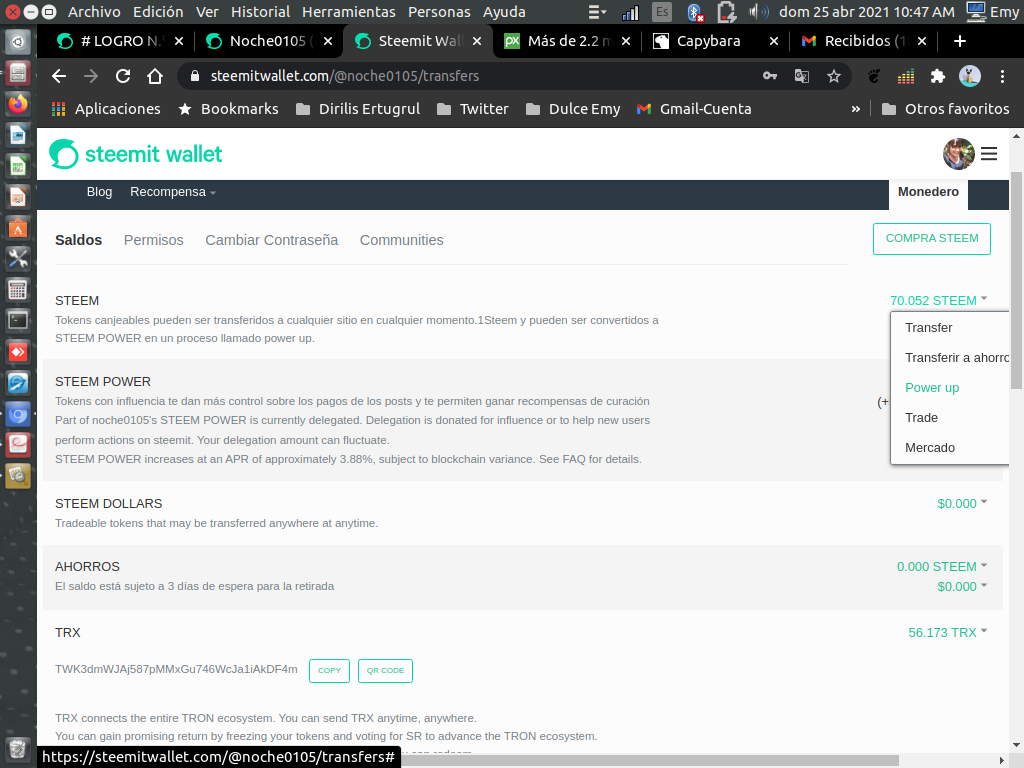Show more bookmarks with the » chevron
Viewport: 1024px width, 768px height.
pos(856,109)
